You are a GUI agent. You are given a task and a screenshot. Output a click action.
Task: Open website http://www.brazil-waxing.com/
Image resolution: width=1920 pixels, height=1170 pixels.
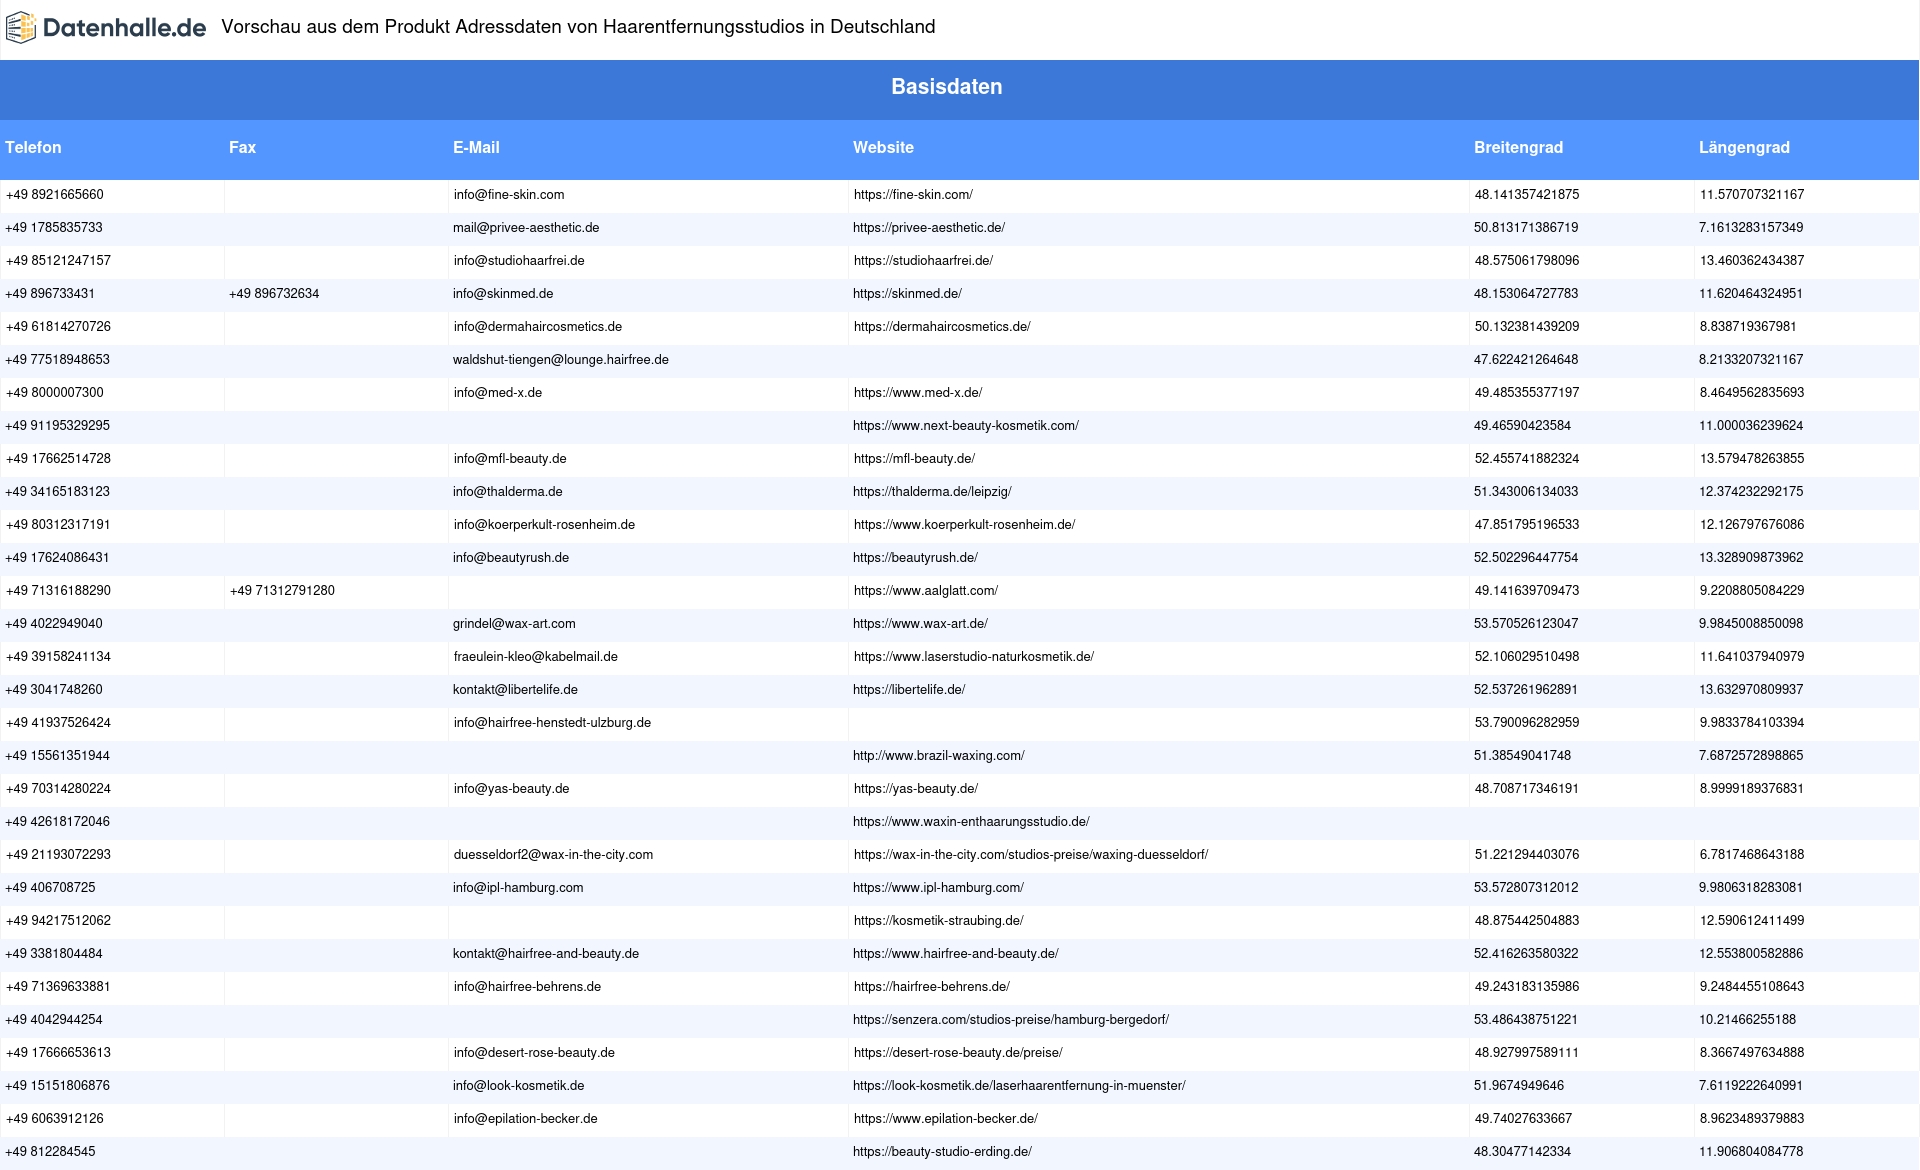939,756
